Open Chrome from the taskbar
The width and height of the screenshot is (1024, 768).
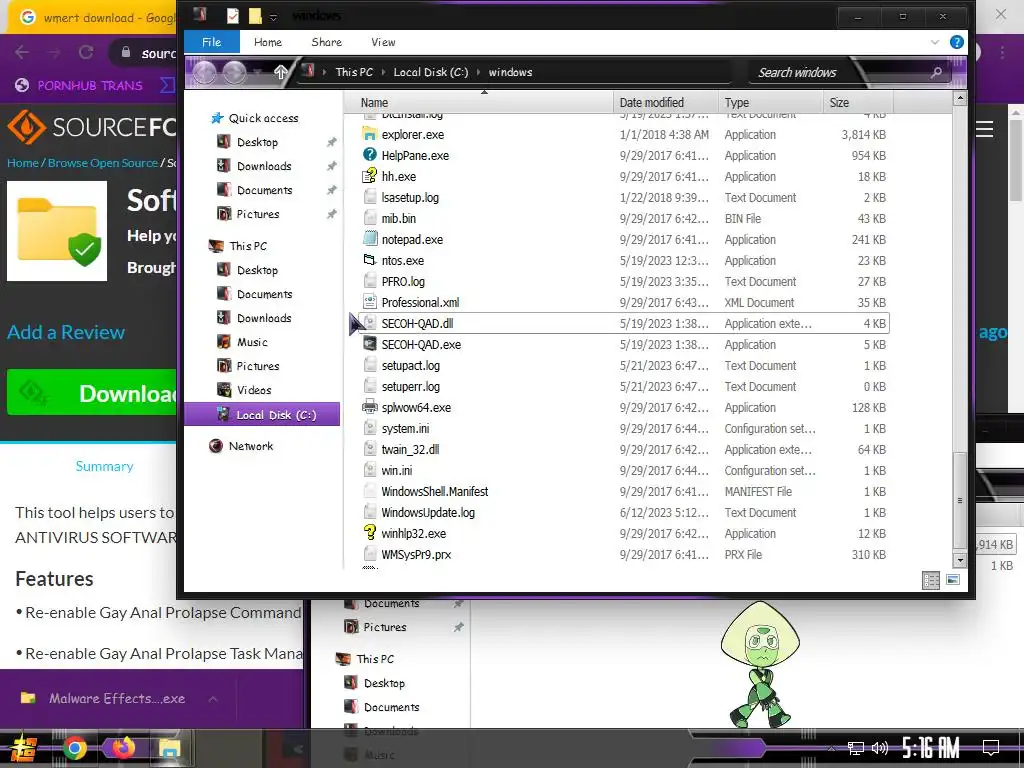point(74,748)
